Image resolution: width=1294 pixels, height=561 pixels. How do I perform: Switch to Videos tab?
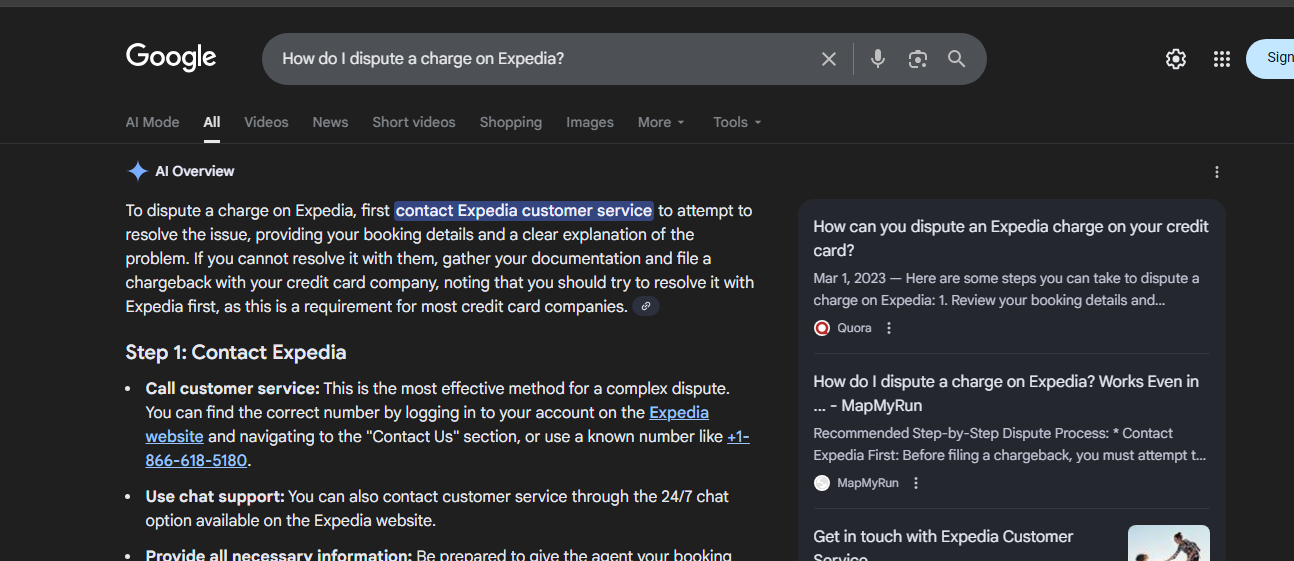point(266,122)
